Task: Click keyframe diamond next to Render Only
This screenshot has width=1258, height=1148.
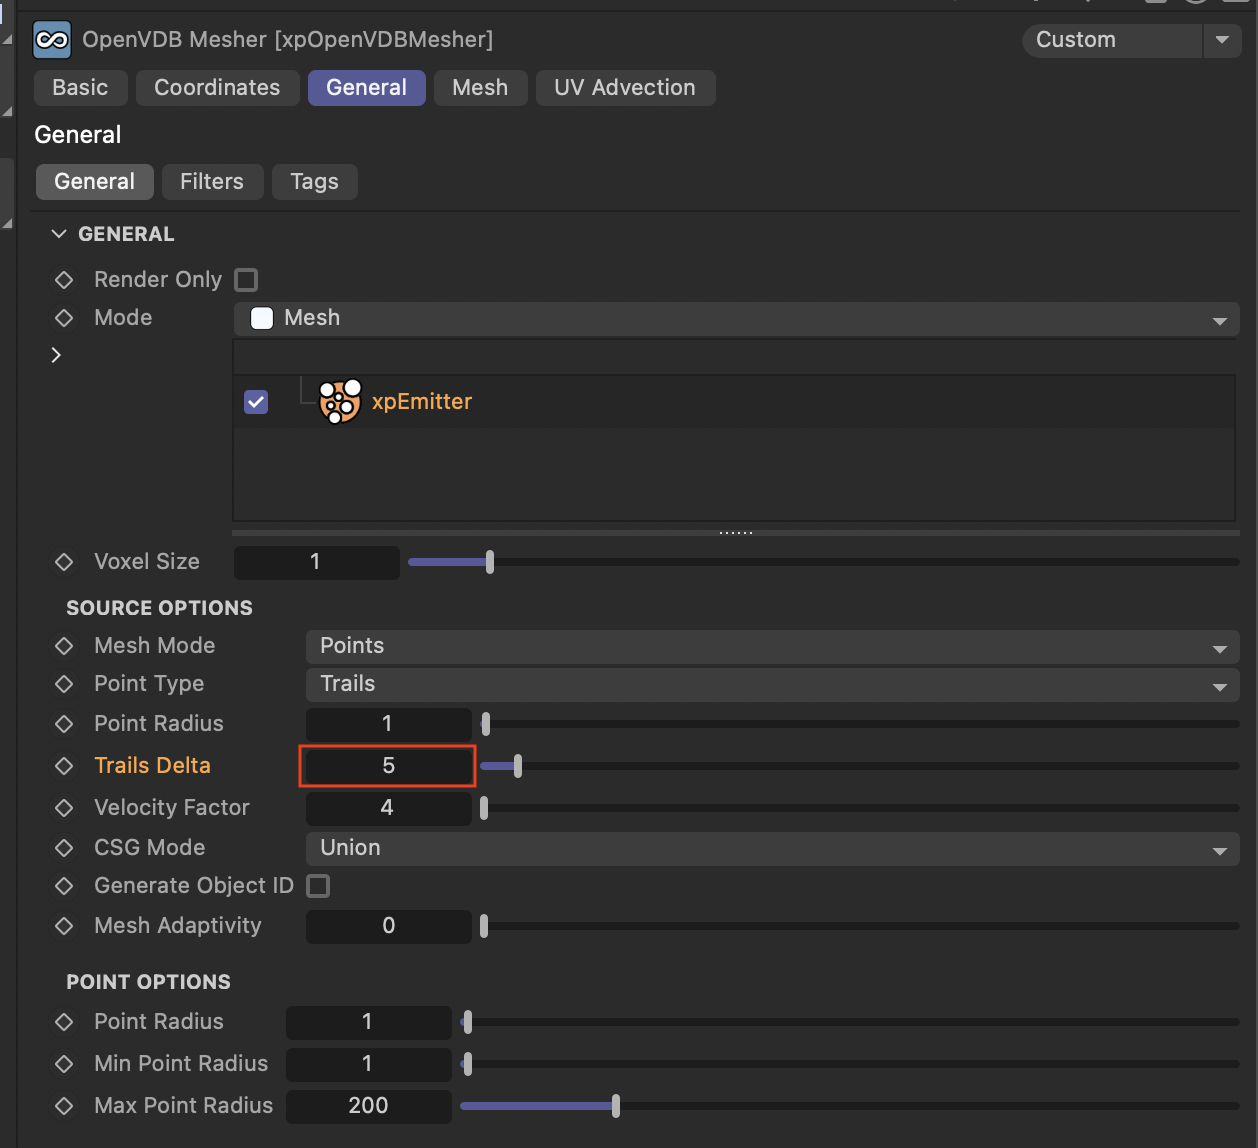Action: pos(64,280)
